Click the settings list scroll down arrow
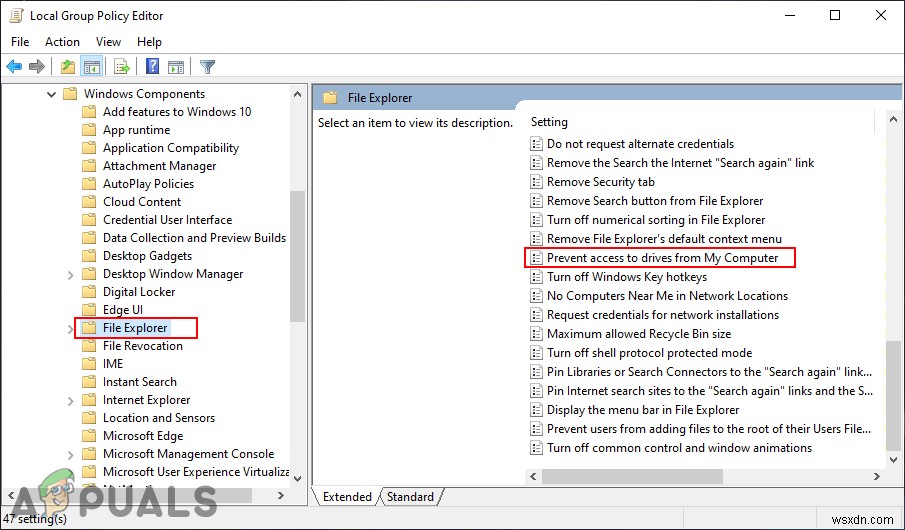Image resolution: width=905 pixels, height=530 pixels. [x=893, y=460]
